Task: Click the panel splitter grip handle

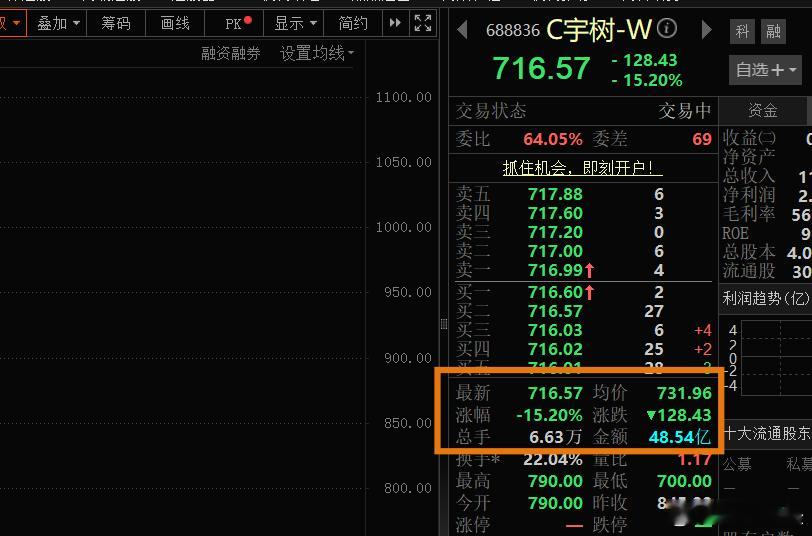Action: (x=444, y=324)
